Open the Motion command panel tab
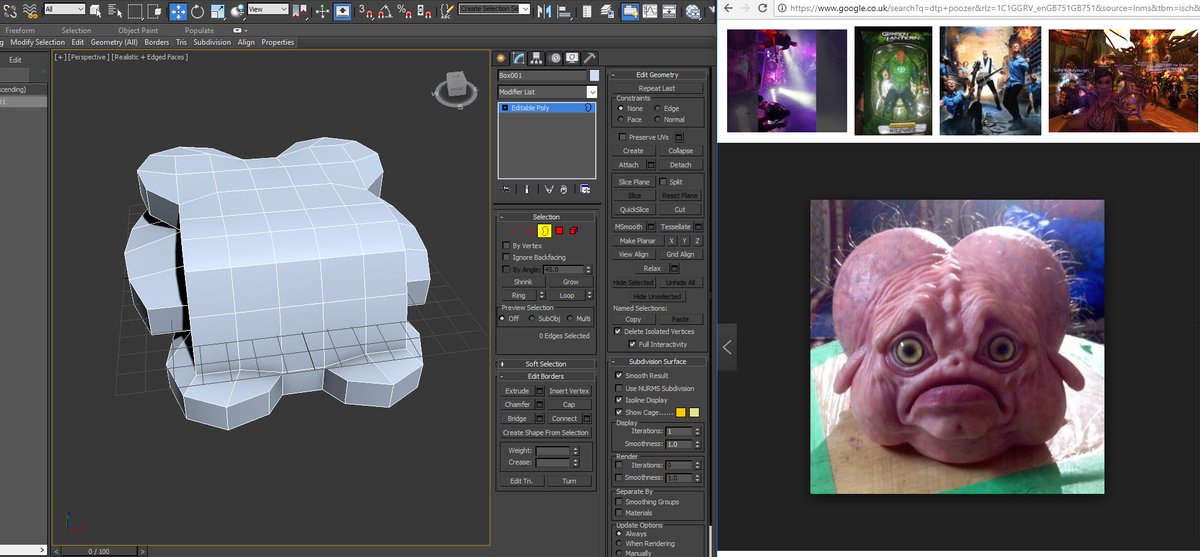Screen dimensions: 1200x557 (554, 57)
